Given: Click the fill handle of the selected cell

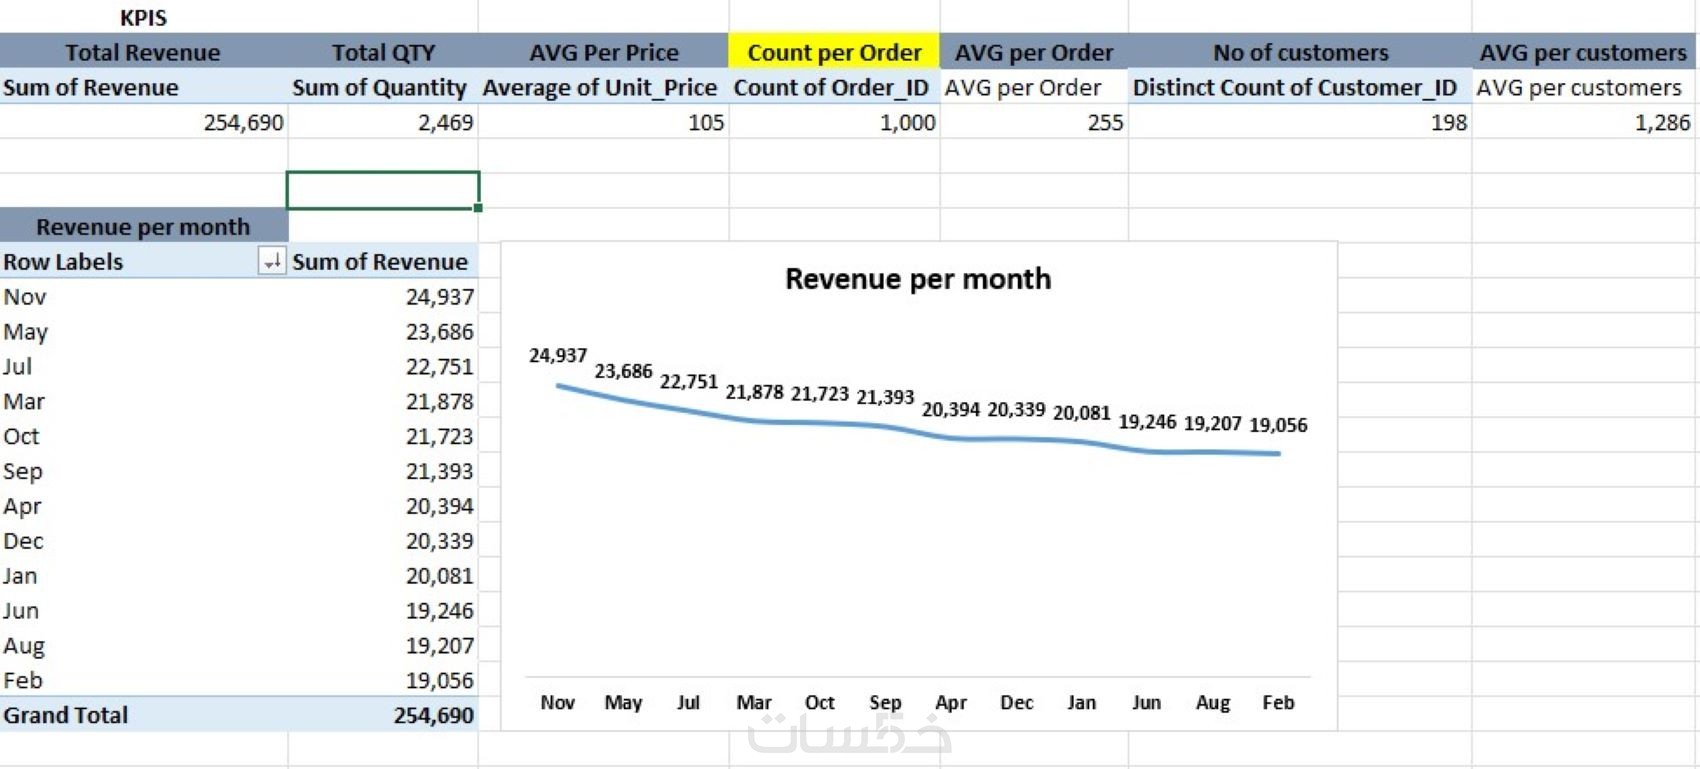Looking at the screenshot, I should [478, 208].
